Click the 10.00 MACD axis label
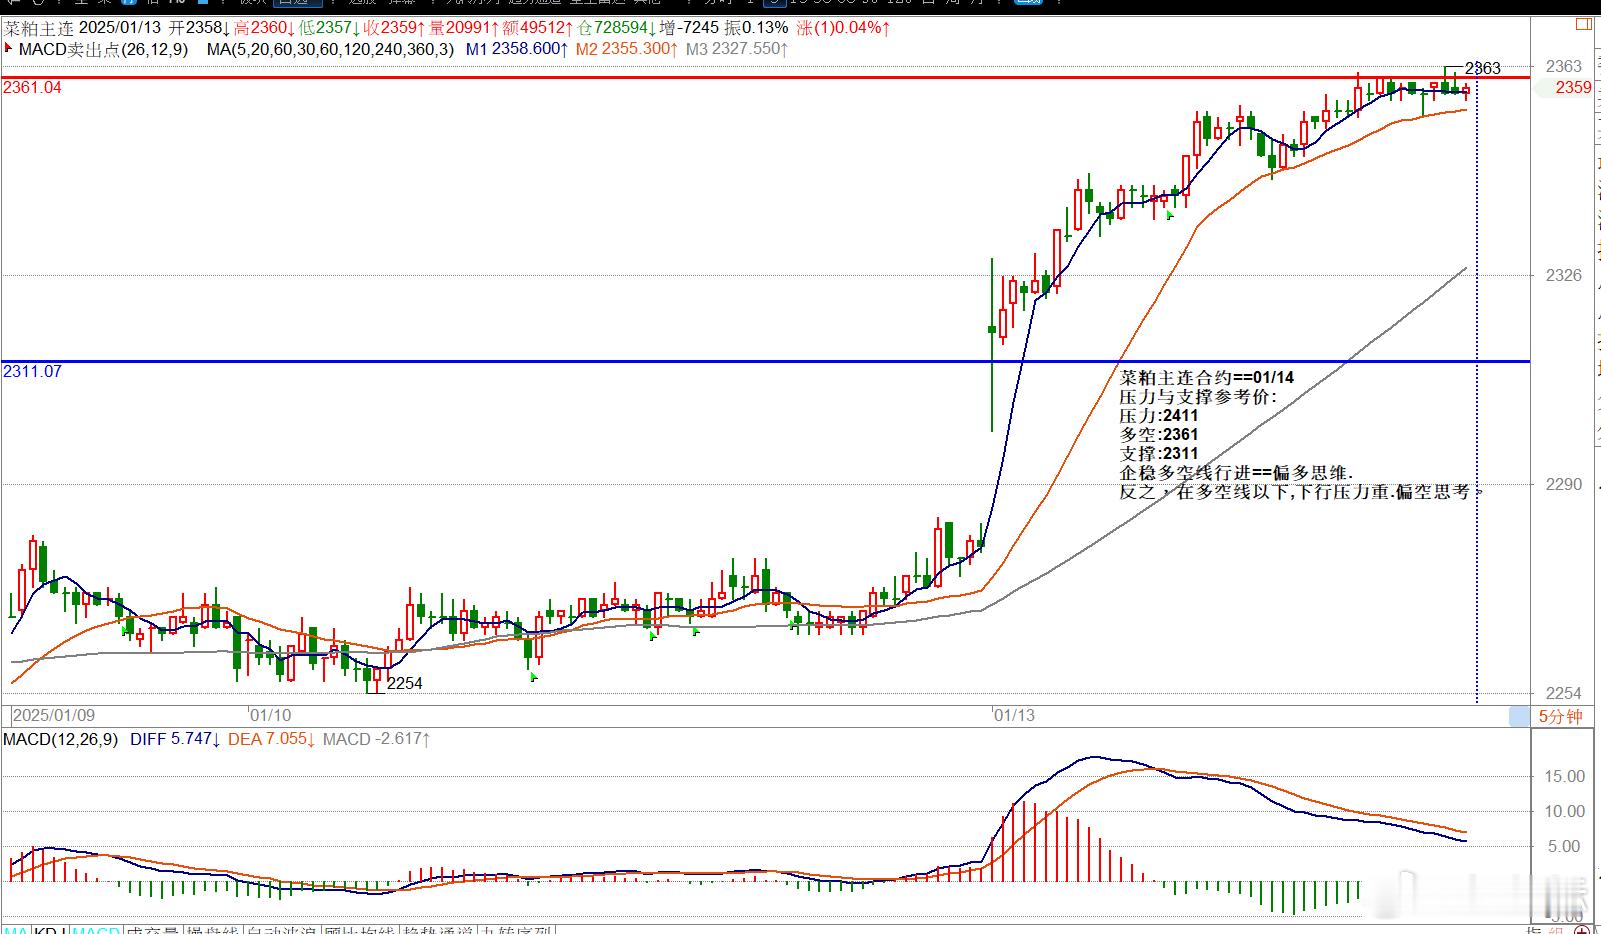Viewport: 1601px width, 934px height. click(x=1565, y=811)
